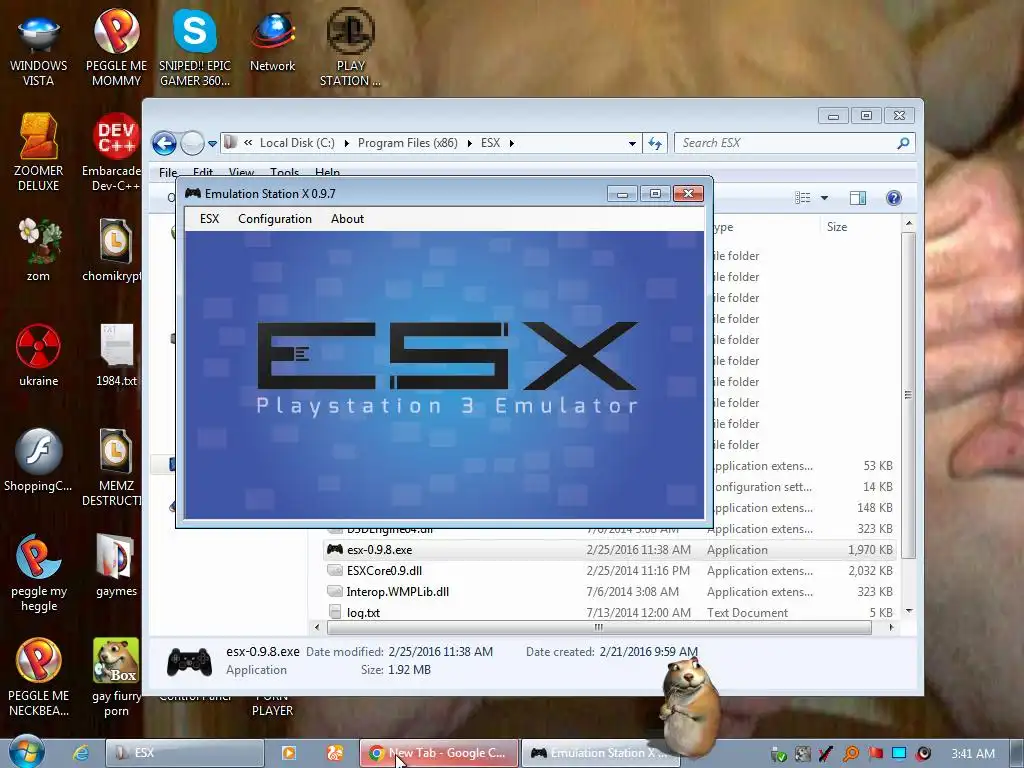The width and height of the screenshot is (1024, 768).
Task: Open the PEGGLE ME MOMMY desktop icon
Action: click(x=116, y=48)
